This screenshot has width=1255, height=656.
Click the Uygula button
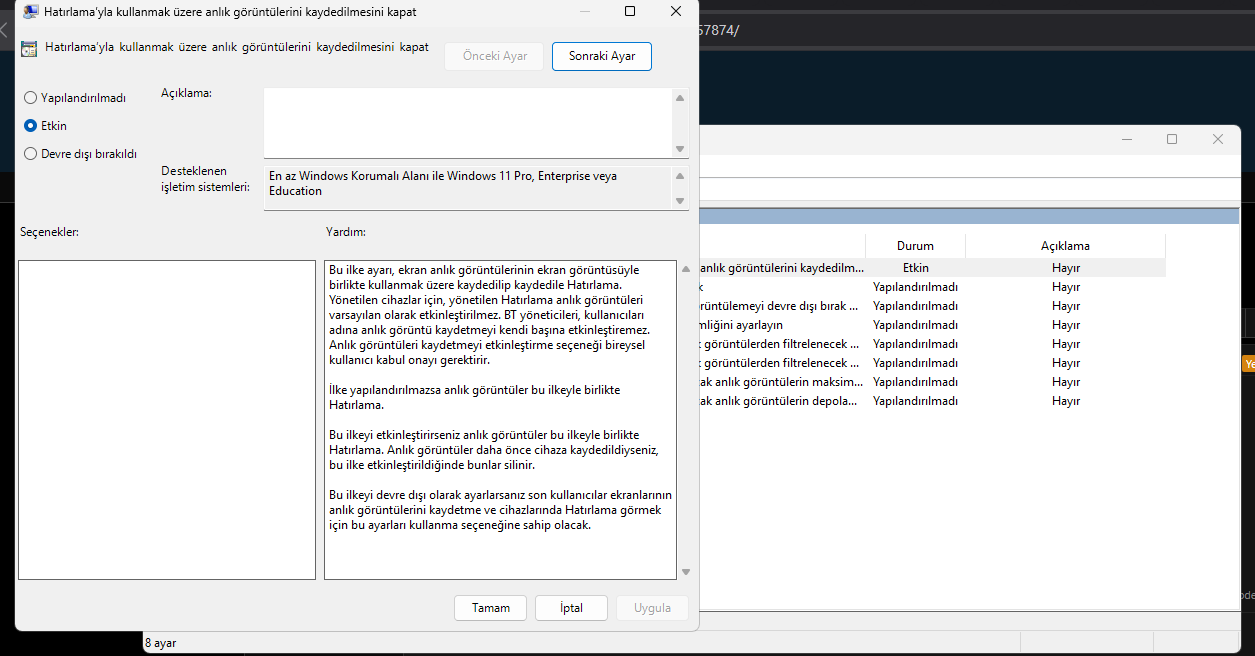pyautogui.click(x=652, y=608)
